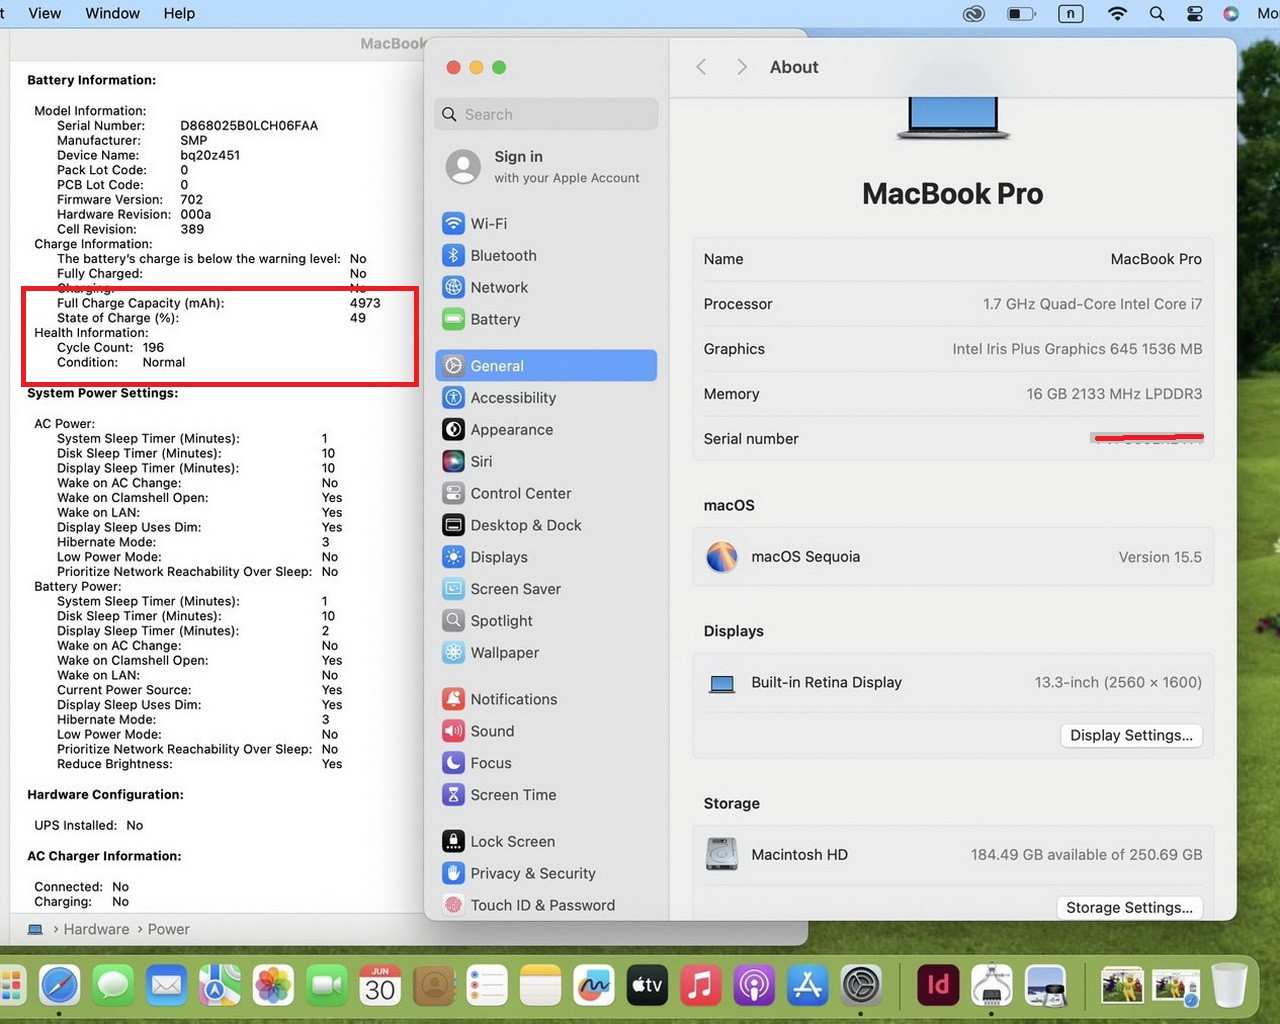Launch Freeform from the Dock
Screen dimensions: 1280x1024
pos(594,986)
